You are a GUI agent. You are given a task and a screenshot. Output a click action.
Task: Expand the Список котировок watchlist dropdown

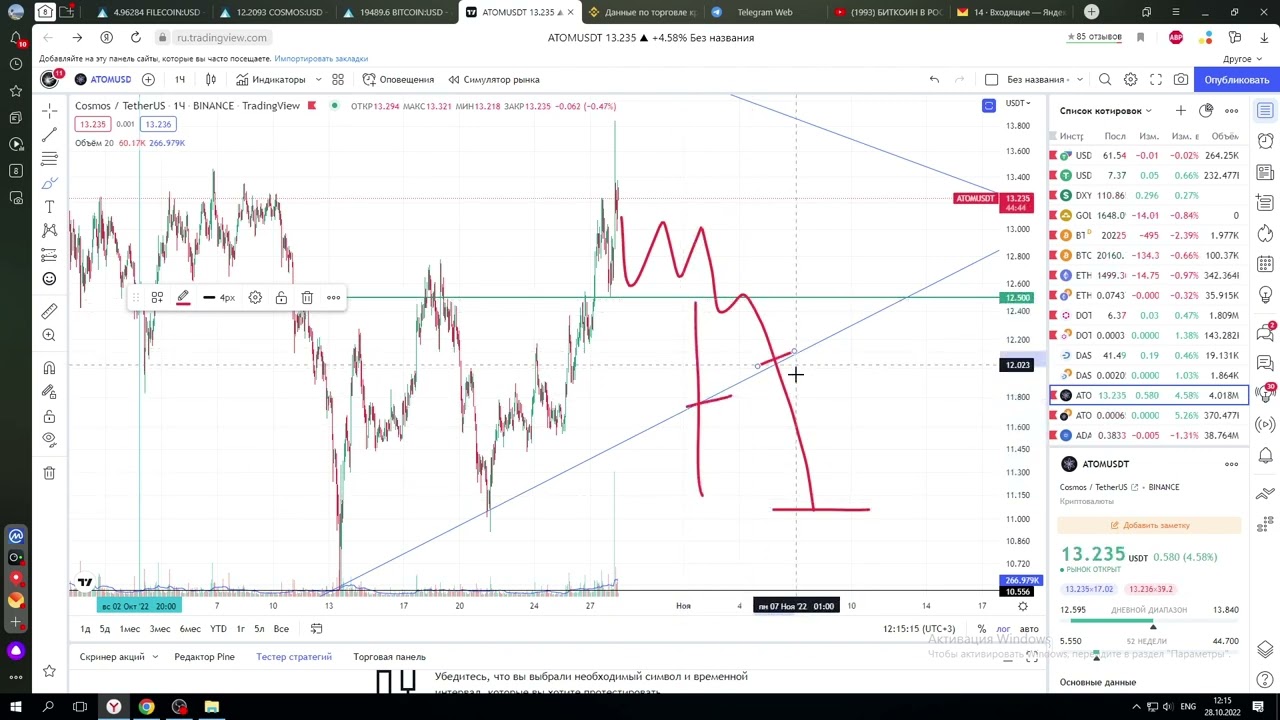[x=1106, y=110]
